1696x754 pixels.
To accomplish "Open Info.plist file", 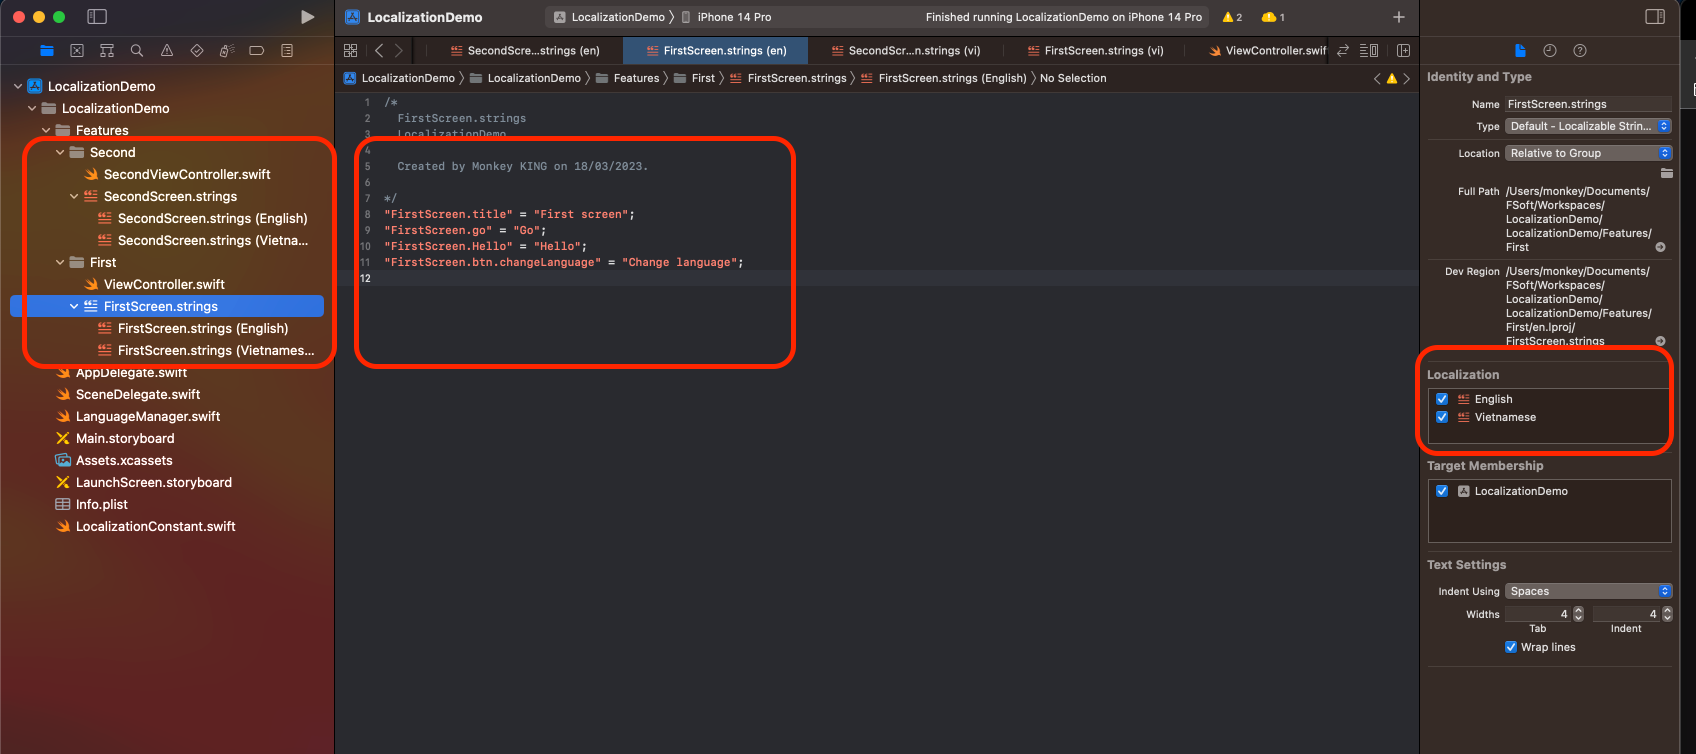I will [x=92, y=504].
